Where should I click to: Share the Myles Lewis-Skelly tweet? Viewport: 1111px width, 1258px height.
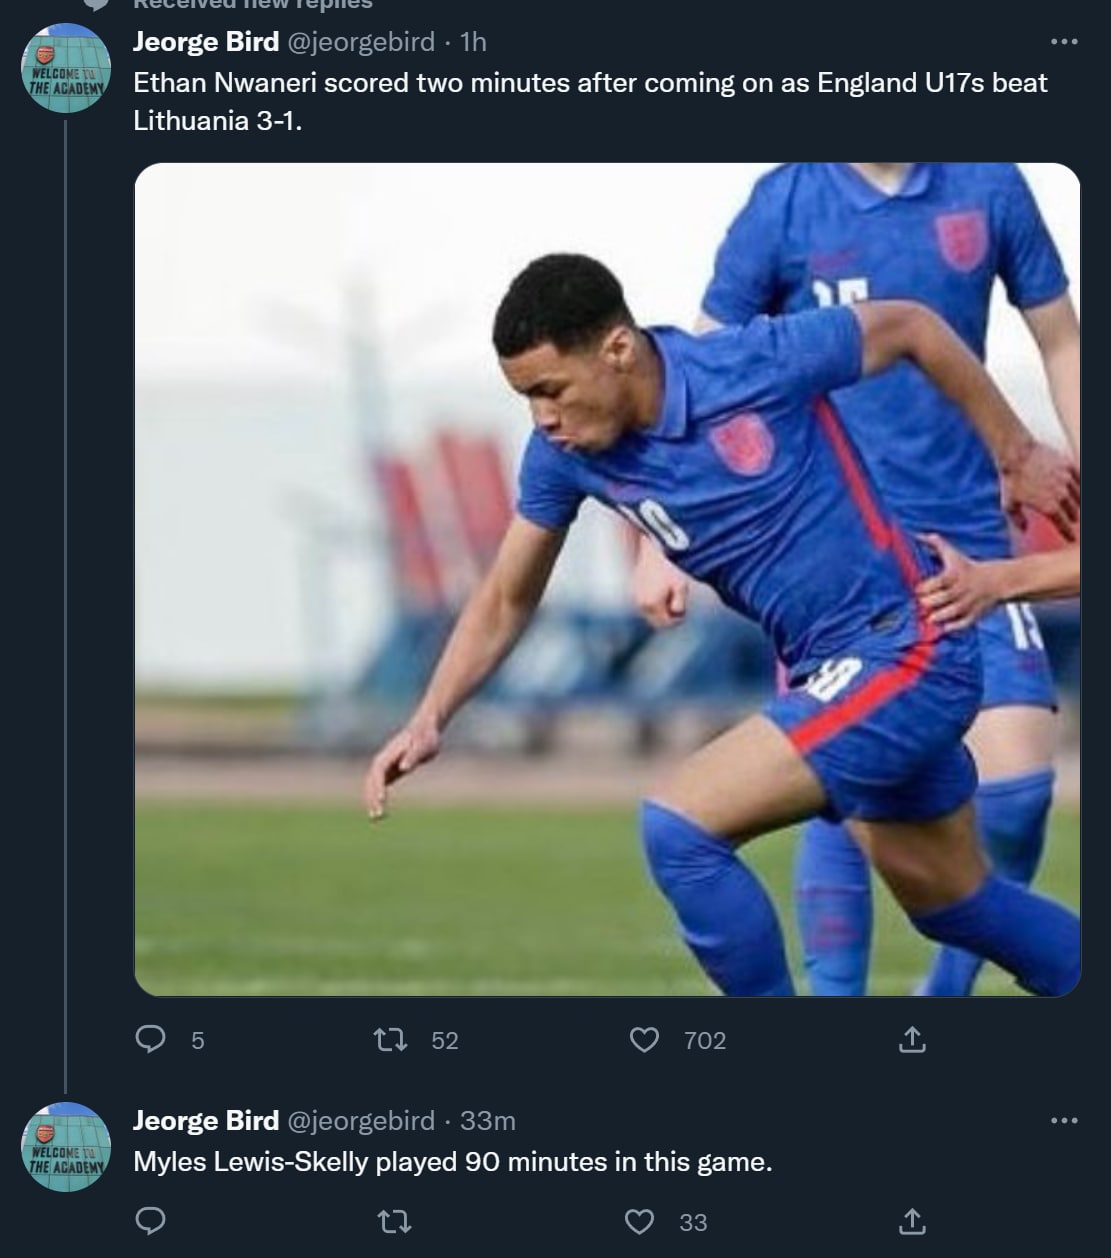(912, 1222)
